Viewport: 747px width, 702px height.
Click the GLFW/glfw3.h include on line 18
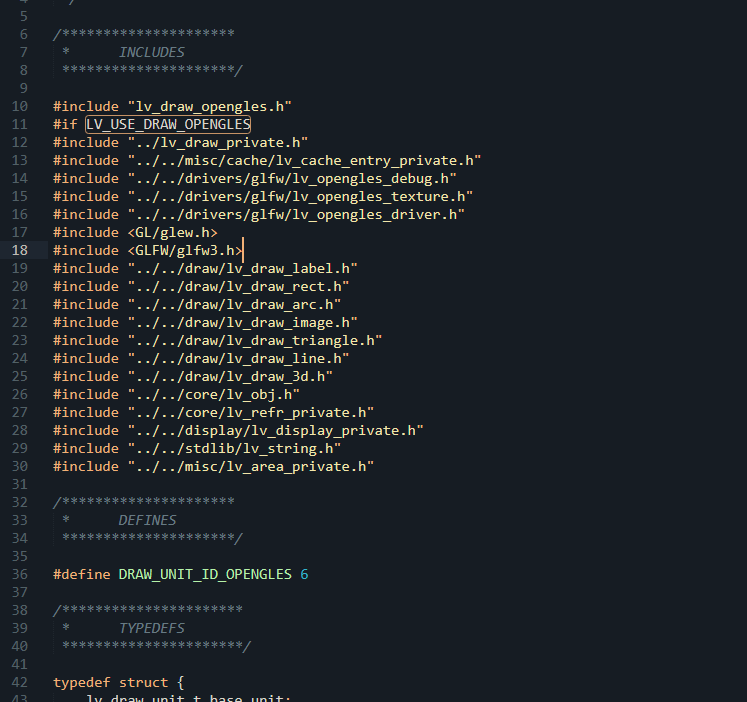[185, 251]
